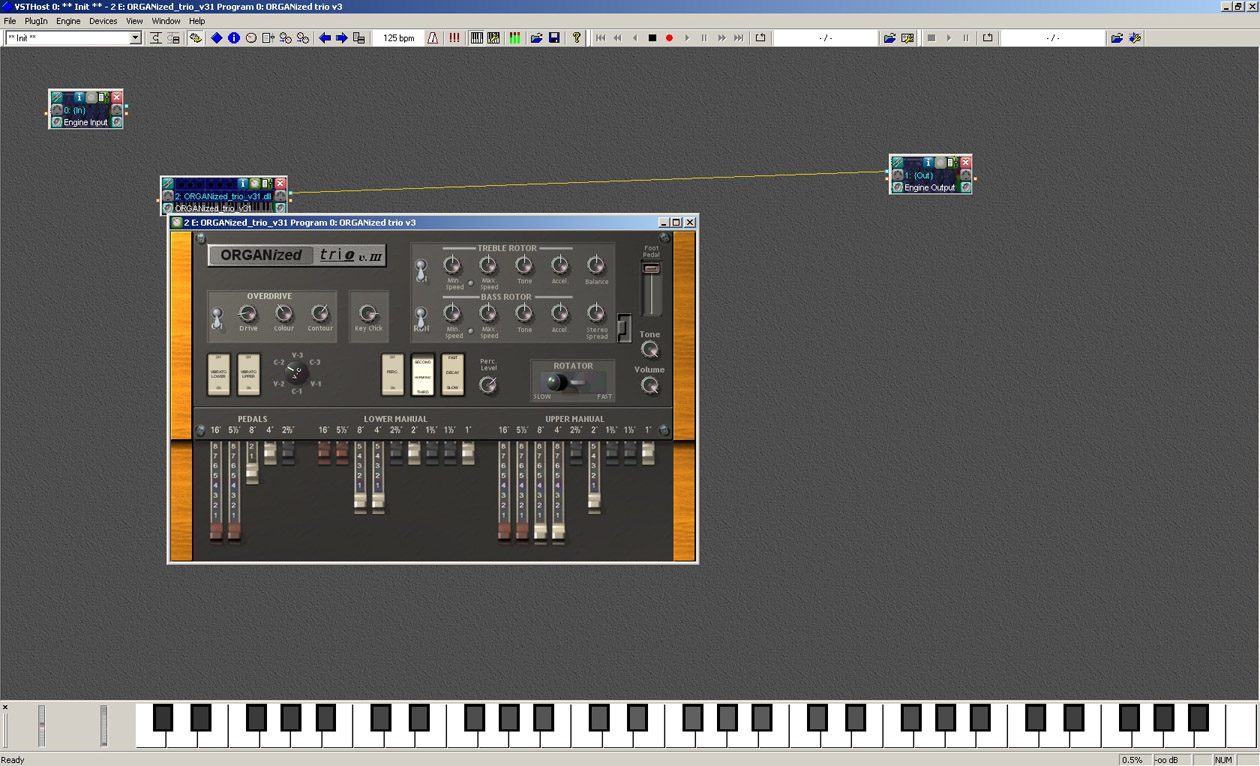The width and height of the screenshot is (1260, 766).
Task: Click the Overdrive Colour knob
Action: point(284,313)
